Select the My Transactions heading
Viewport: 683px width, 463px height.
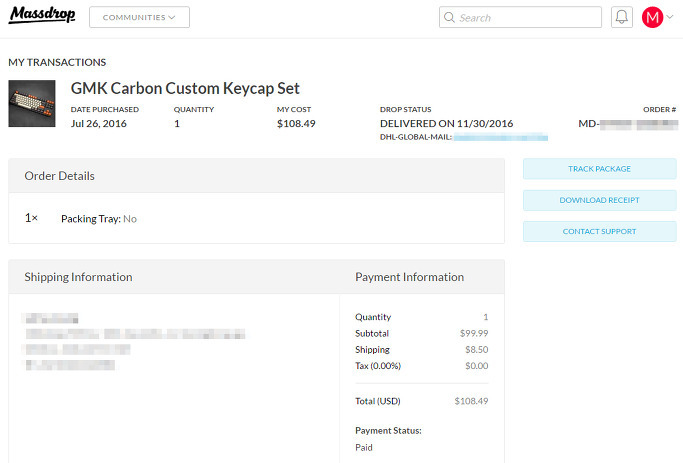click(57, 62)
